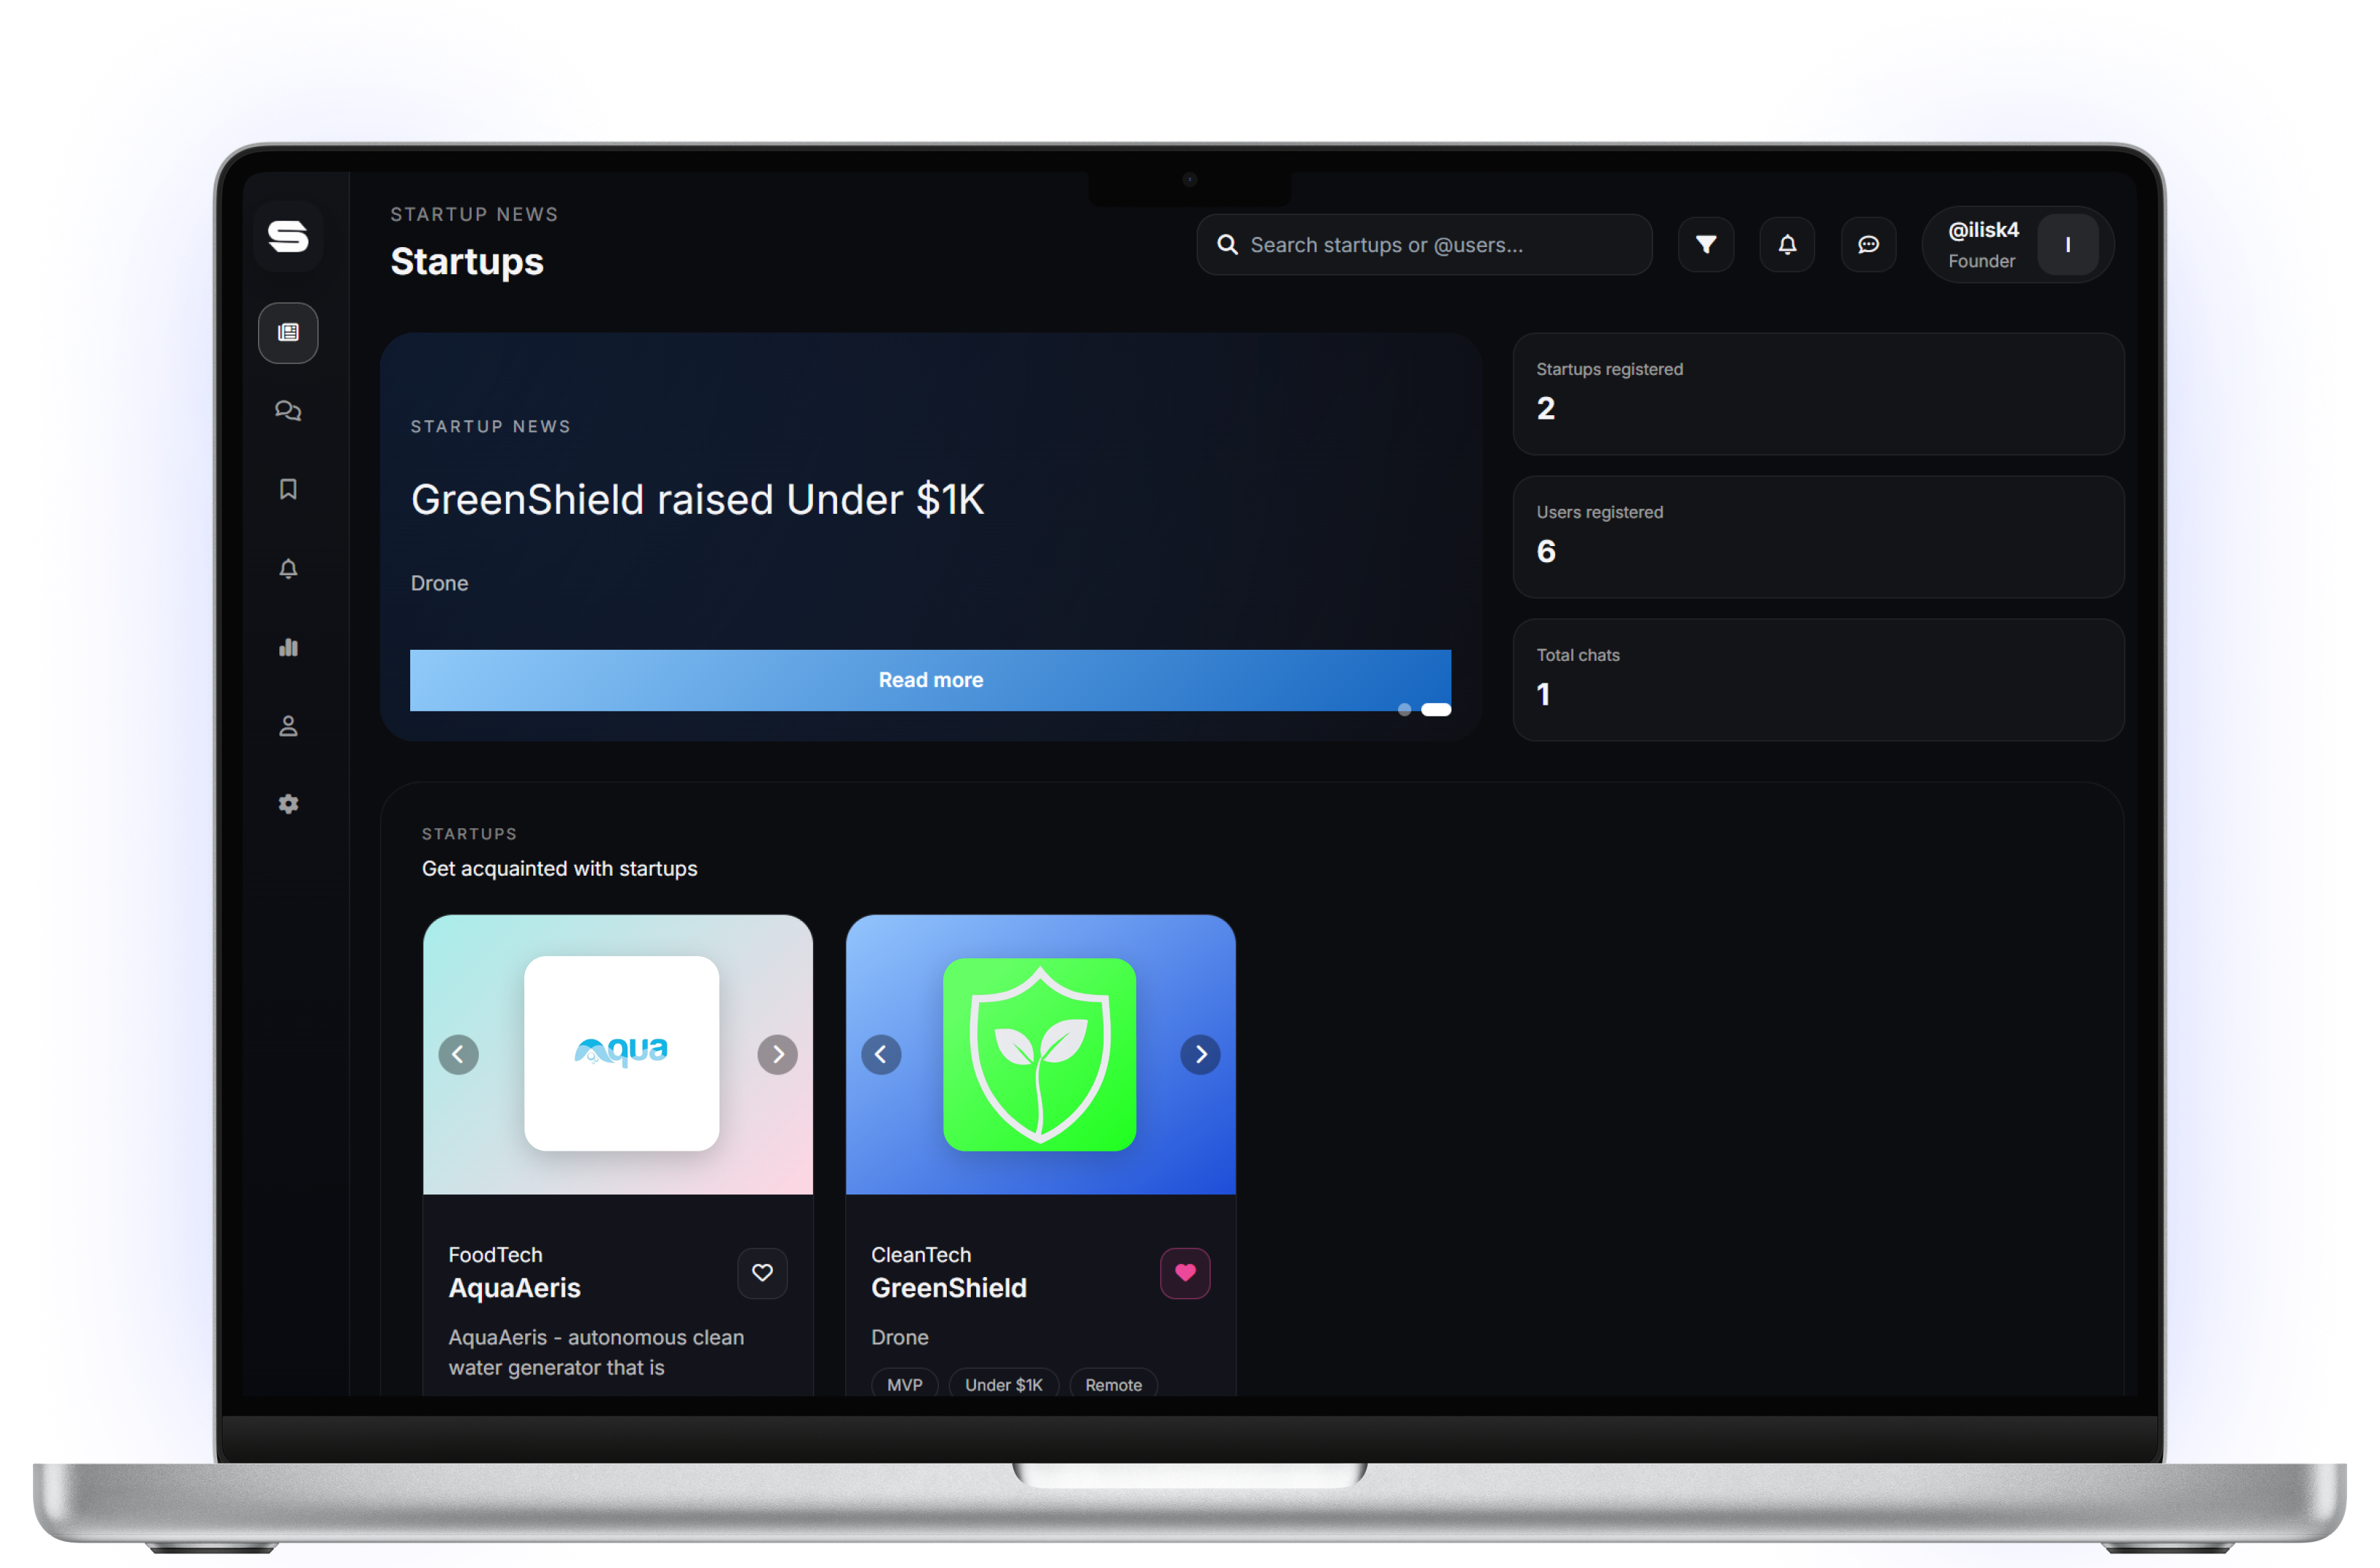
Task: Open header notification bell
Action: coord(1787,244)
